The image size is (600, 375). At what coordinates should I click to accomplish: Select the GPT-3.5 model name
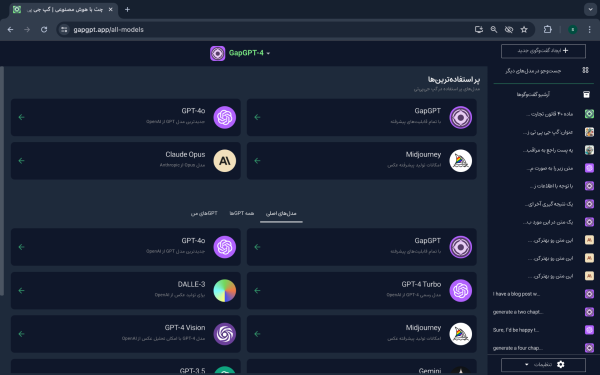pyautogui.click(x=192, y=370)
